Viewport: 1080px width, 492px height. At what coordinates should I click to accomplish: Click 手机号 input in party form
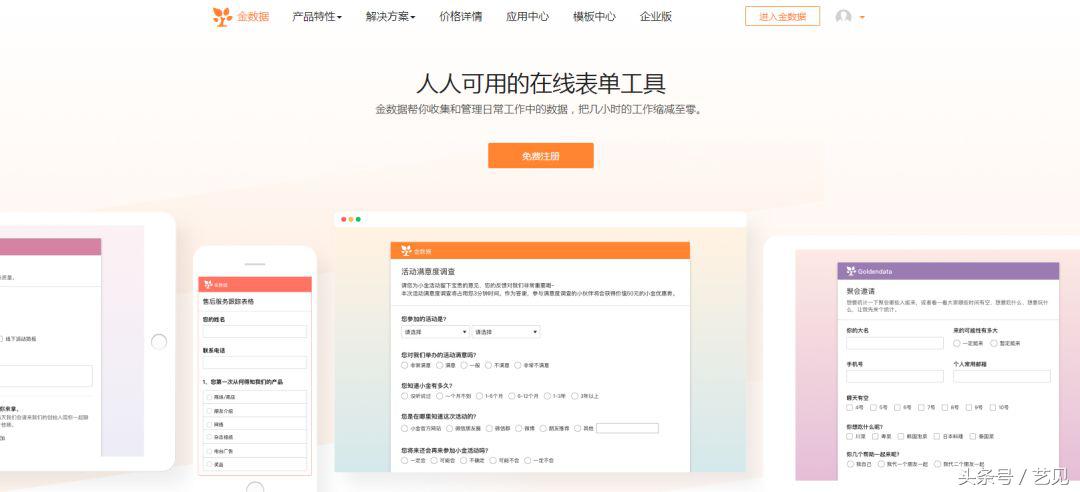895,376
